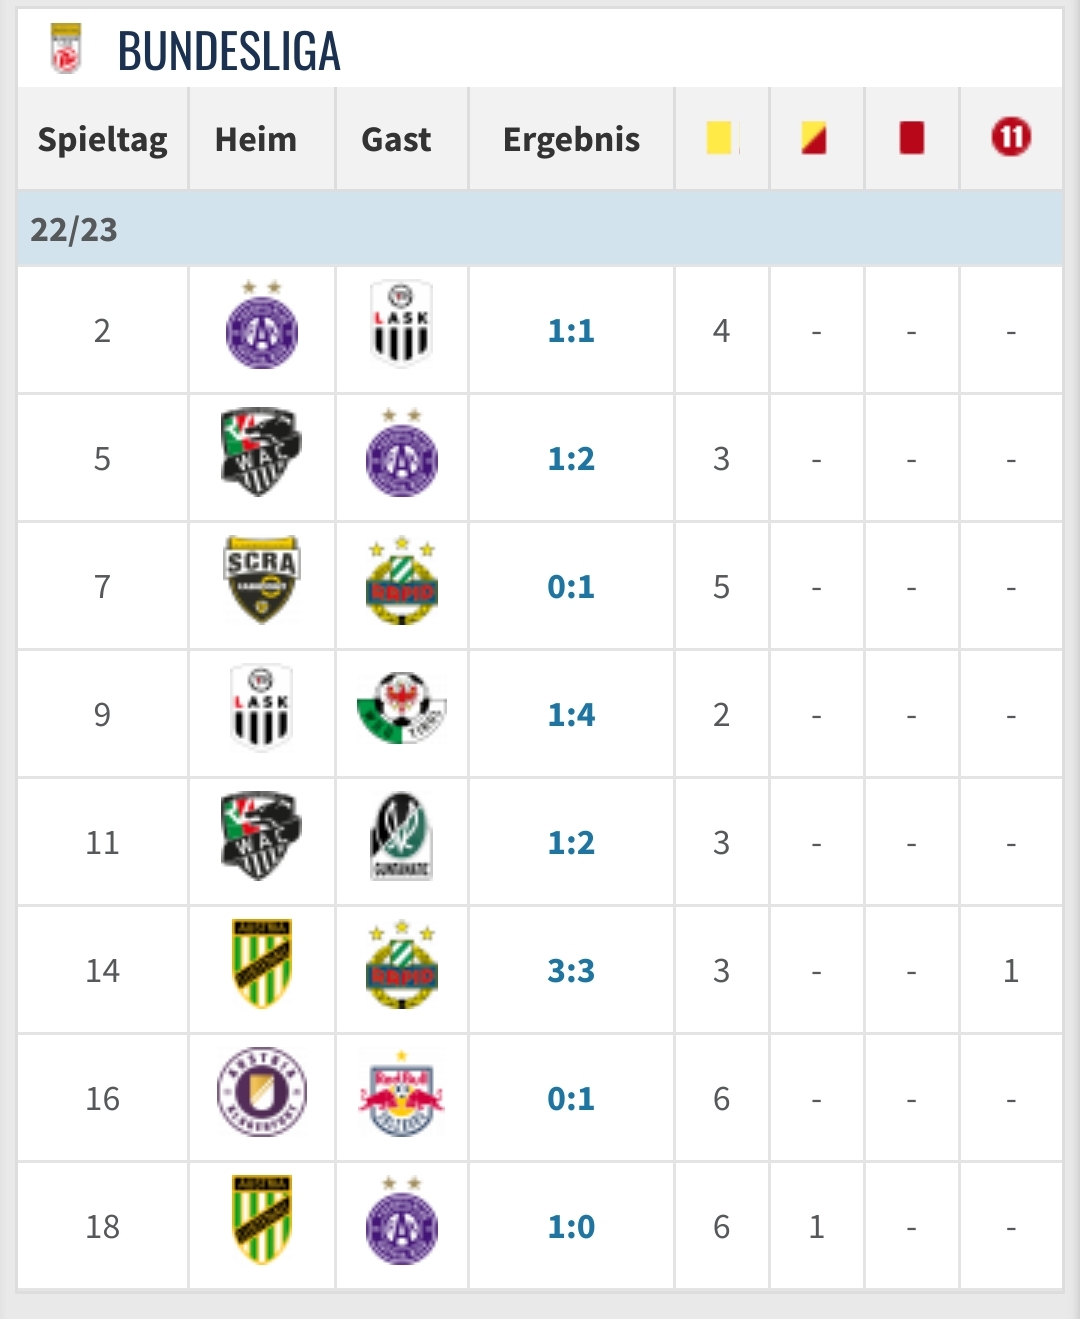
Task: Open SV Ried crest in matchday 11
Action: 401,836
